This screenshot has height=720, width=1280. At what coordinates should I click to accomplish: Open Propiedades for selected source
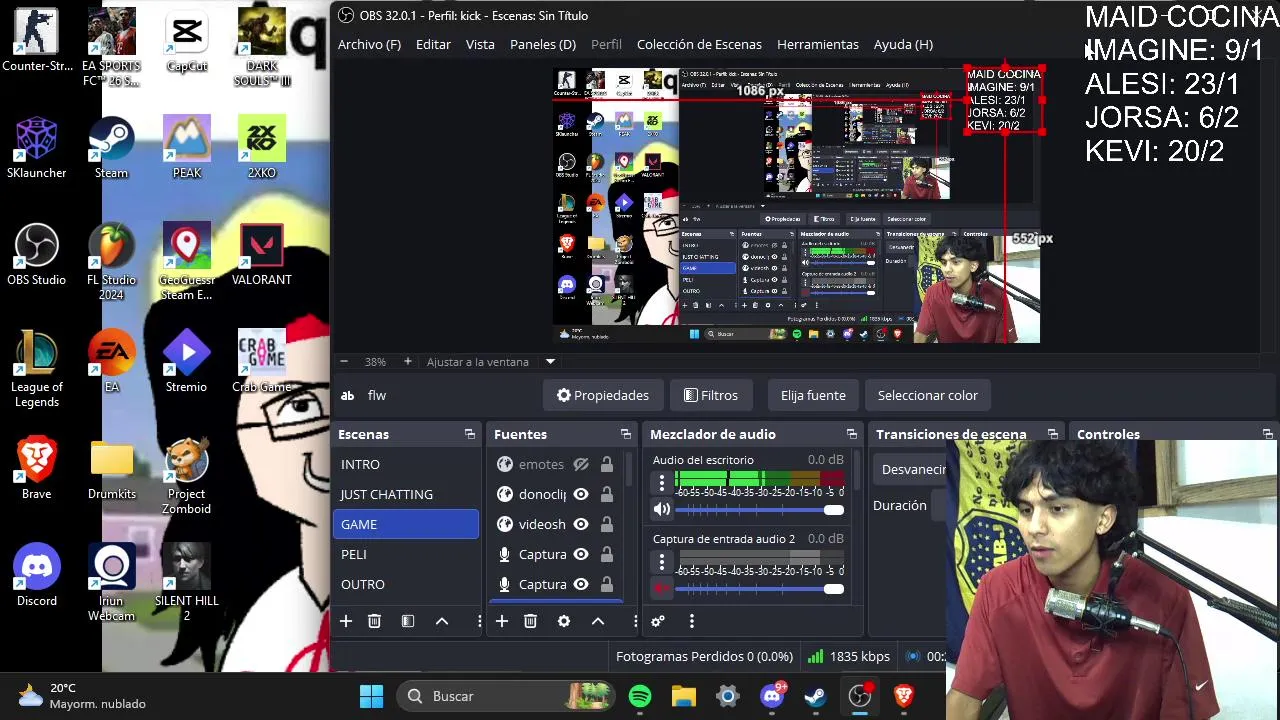click(x=603, y=395)
